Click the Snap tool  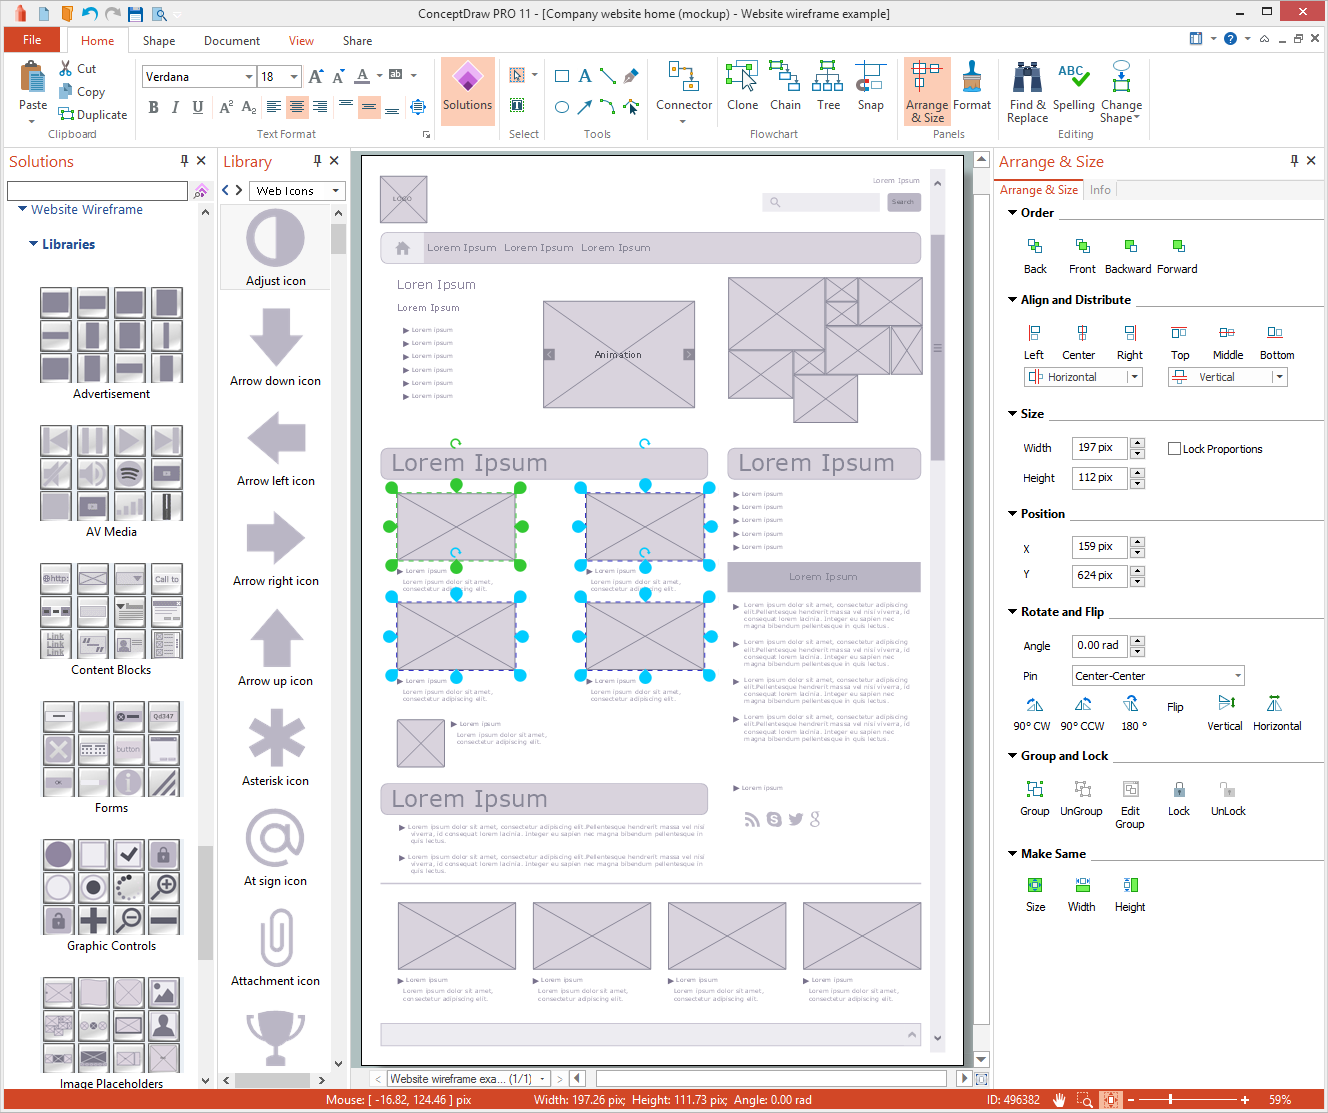871,86
